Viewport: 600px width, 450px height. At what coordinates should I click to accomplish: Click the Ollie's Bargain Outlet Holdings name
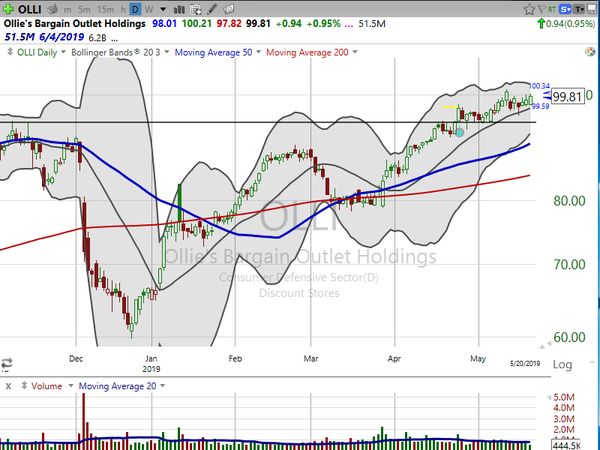tap(75, 24)
